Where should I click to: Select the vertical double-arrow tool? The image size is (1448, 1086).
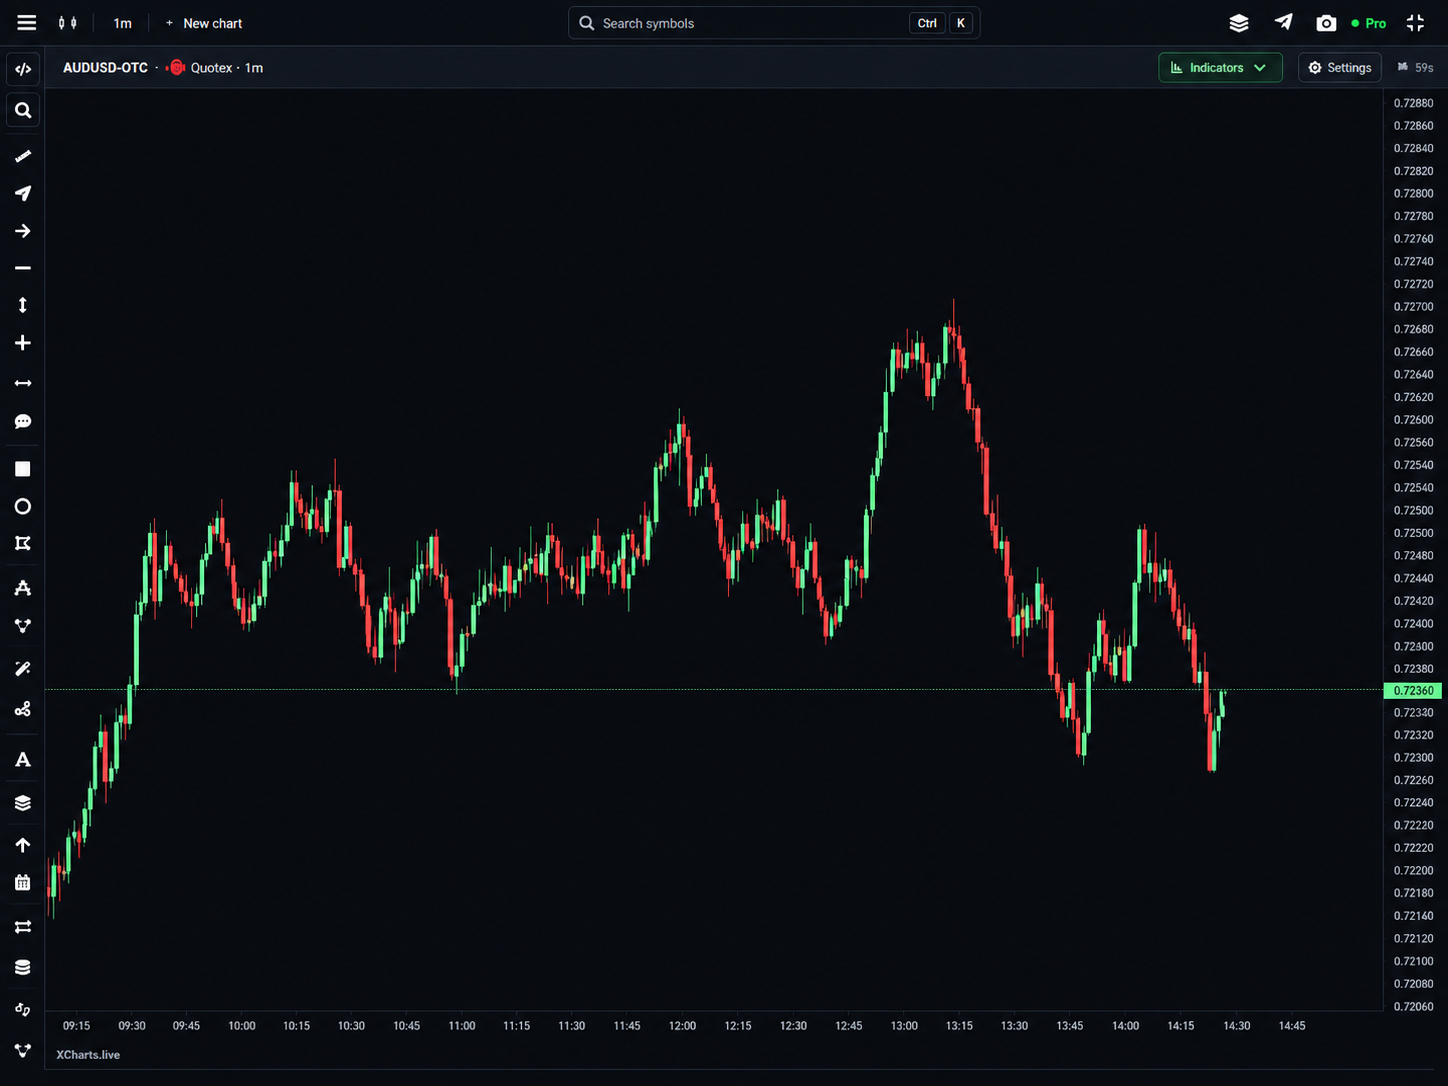23,305
